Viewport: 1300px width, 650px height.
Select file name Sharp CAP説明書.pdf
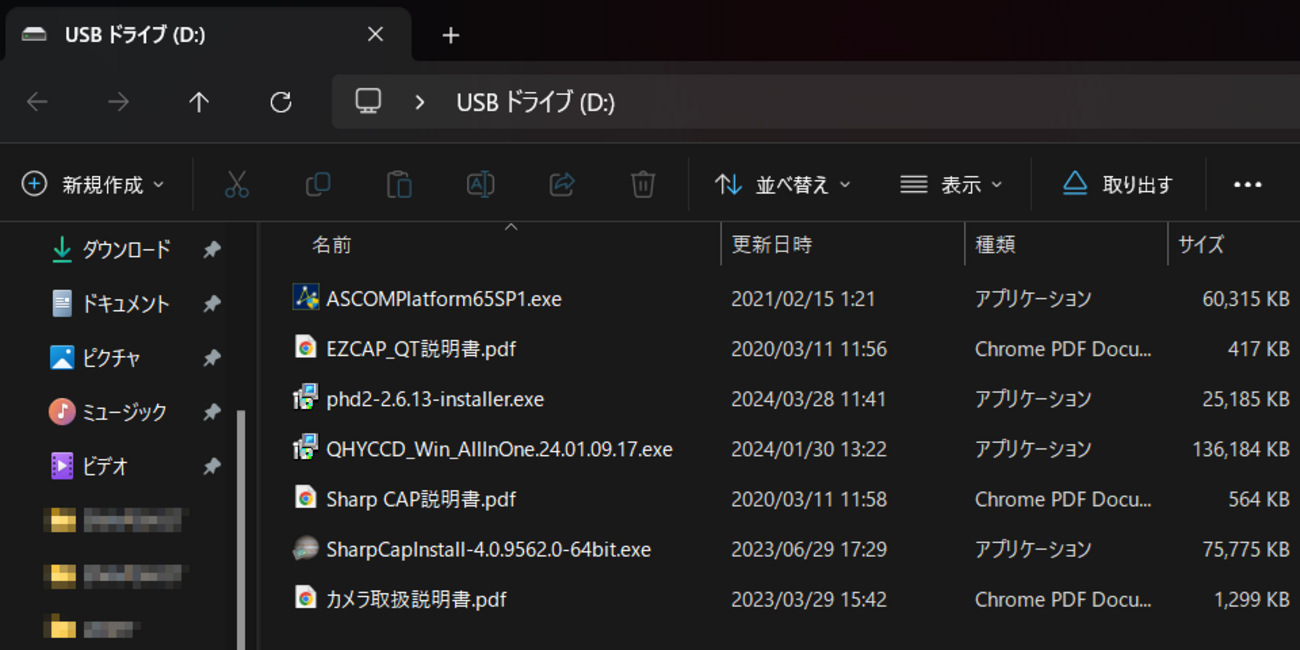click(421, 499)
